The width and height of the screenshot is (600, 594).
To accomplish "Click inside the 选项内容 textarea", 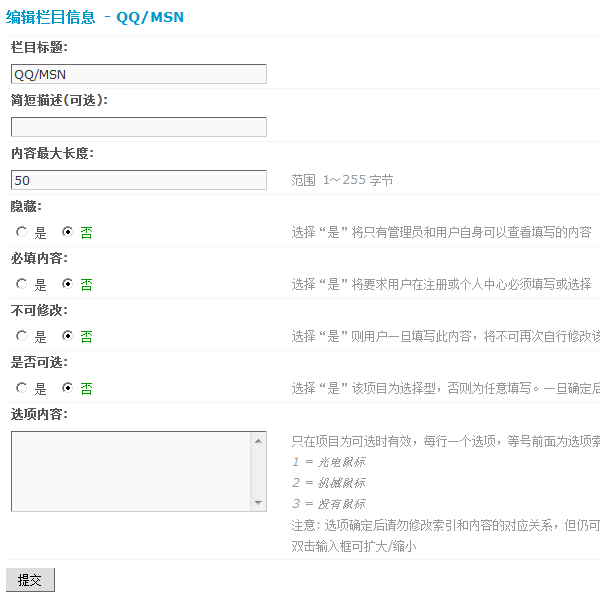I will click(x=131, y=471).
